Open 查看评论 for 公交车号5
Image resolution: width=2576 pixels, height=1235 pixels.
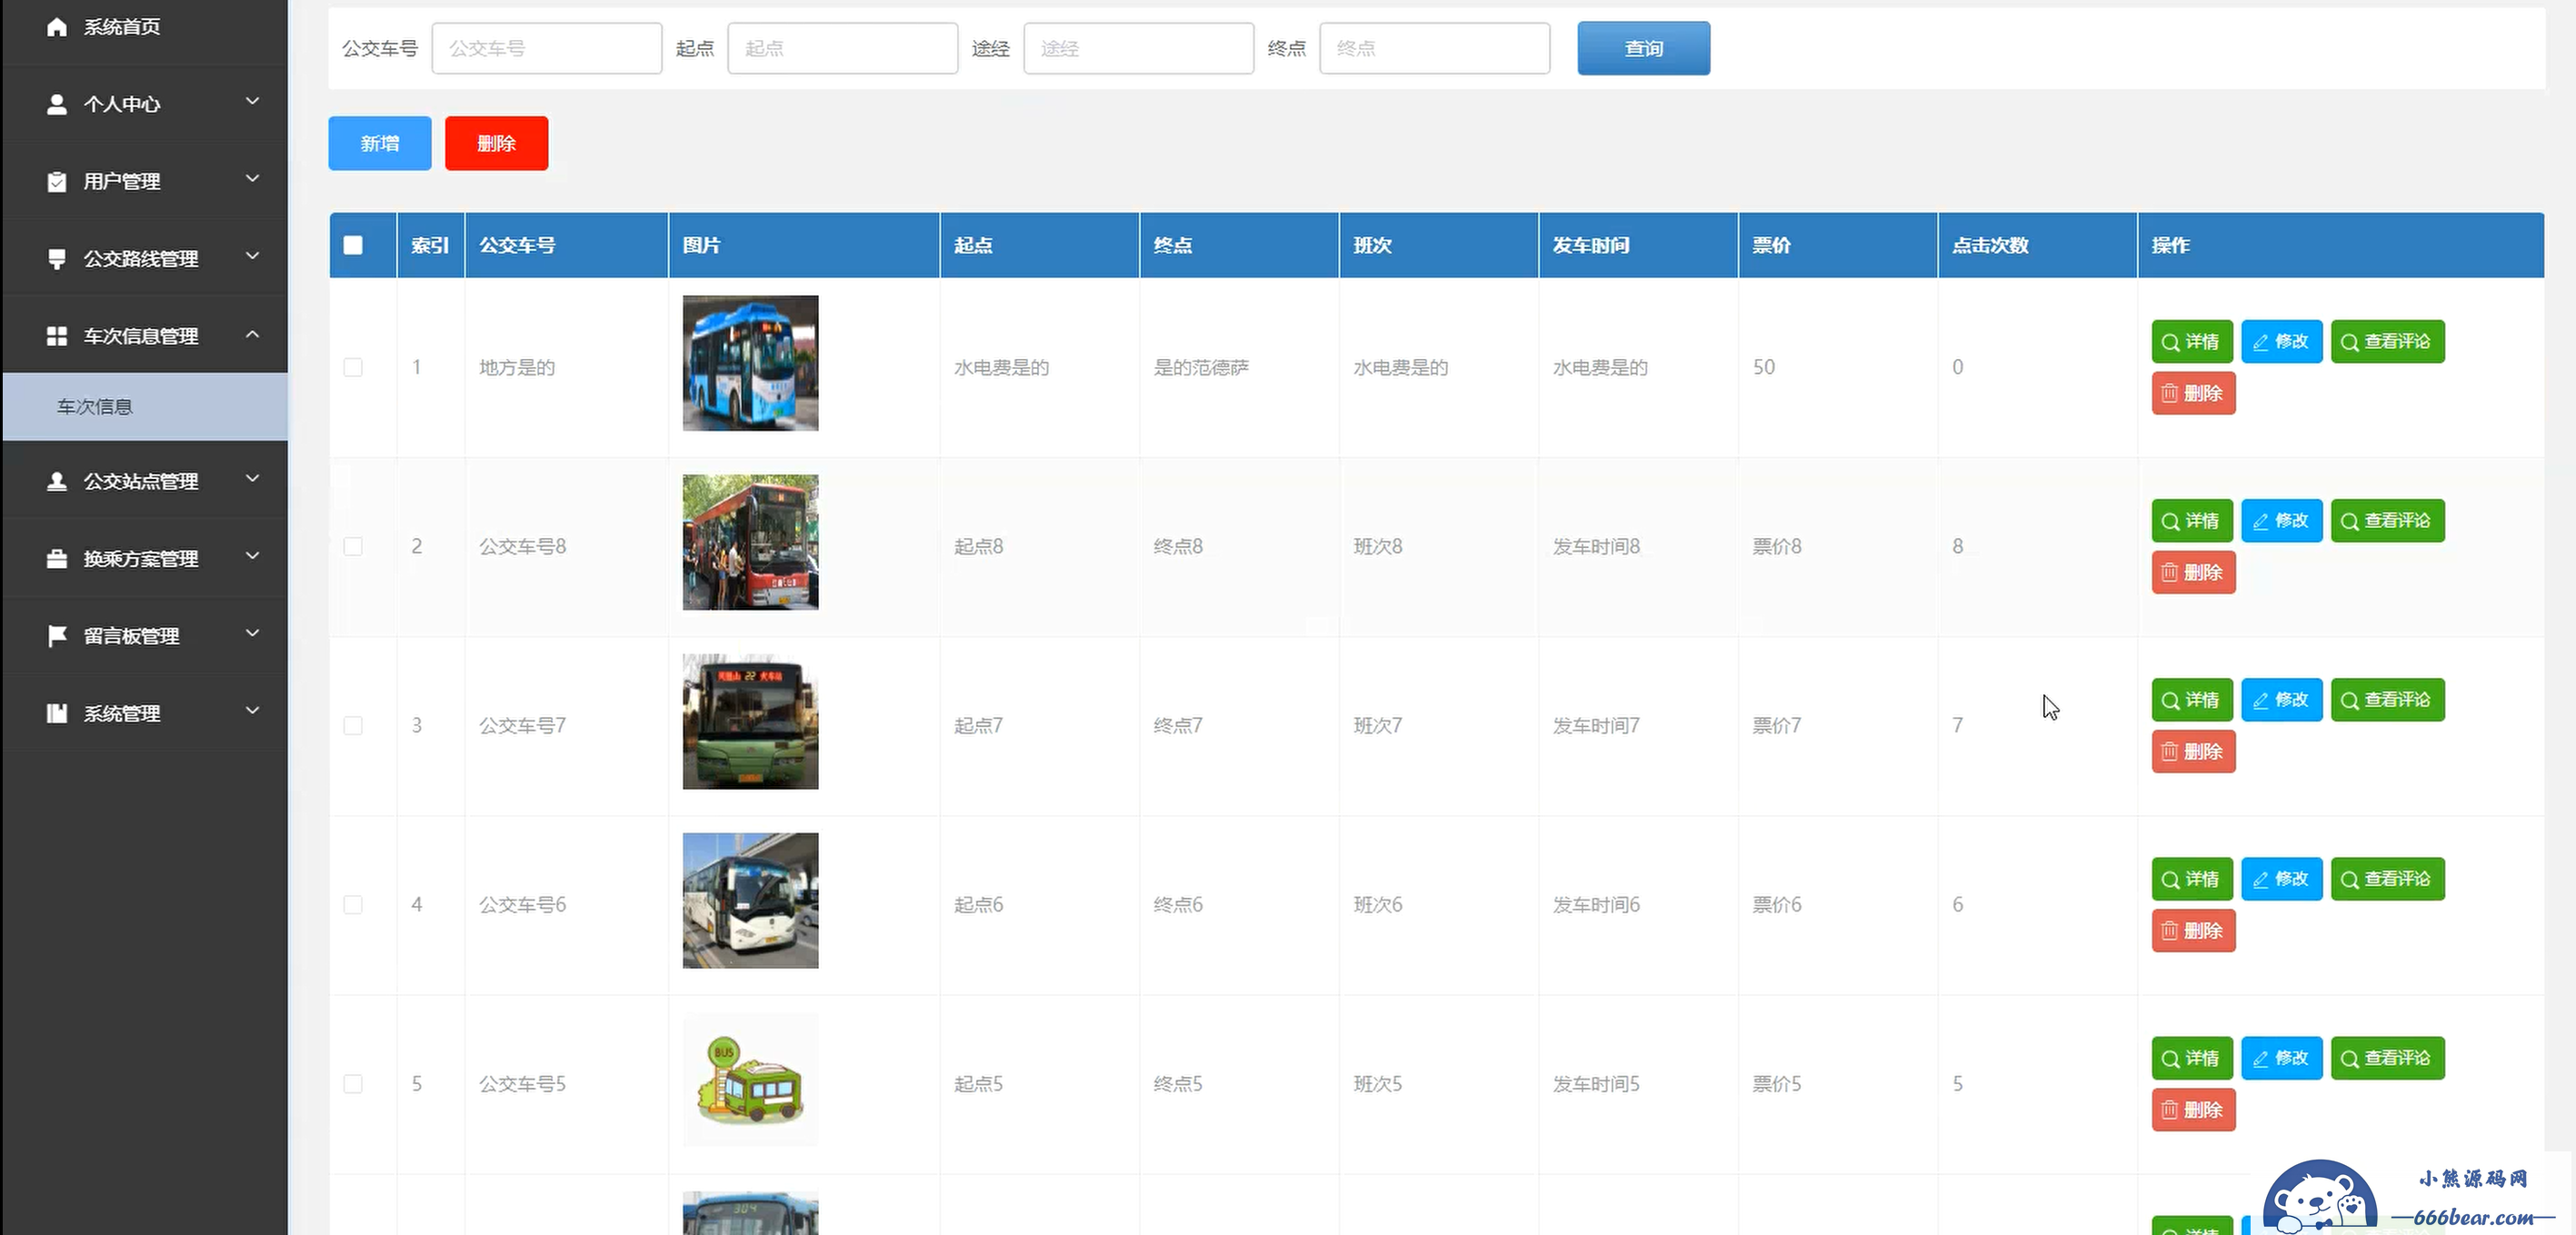pos(2387,1058)
